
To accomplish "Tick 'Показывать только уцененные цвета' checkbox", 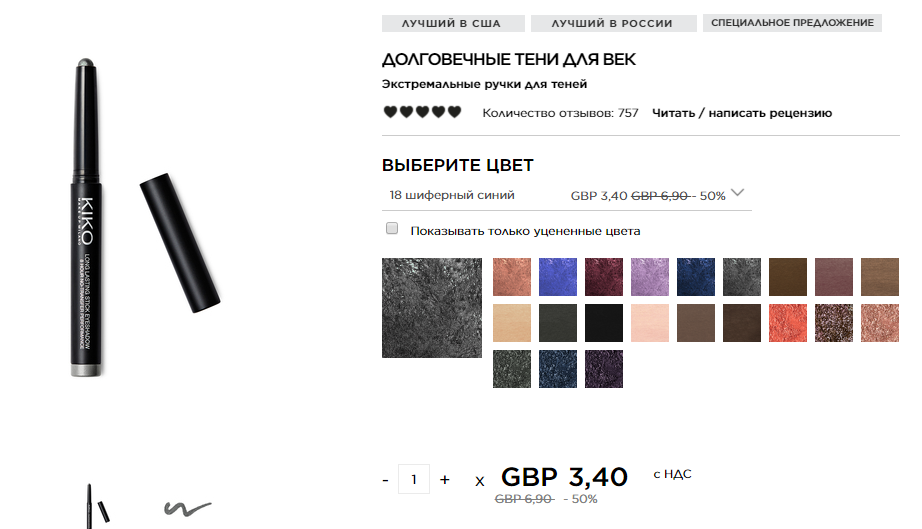I will (392, 229).
